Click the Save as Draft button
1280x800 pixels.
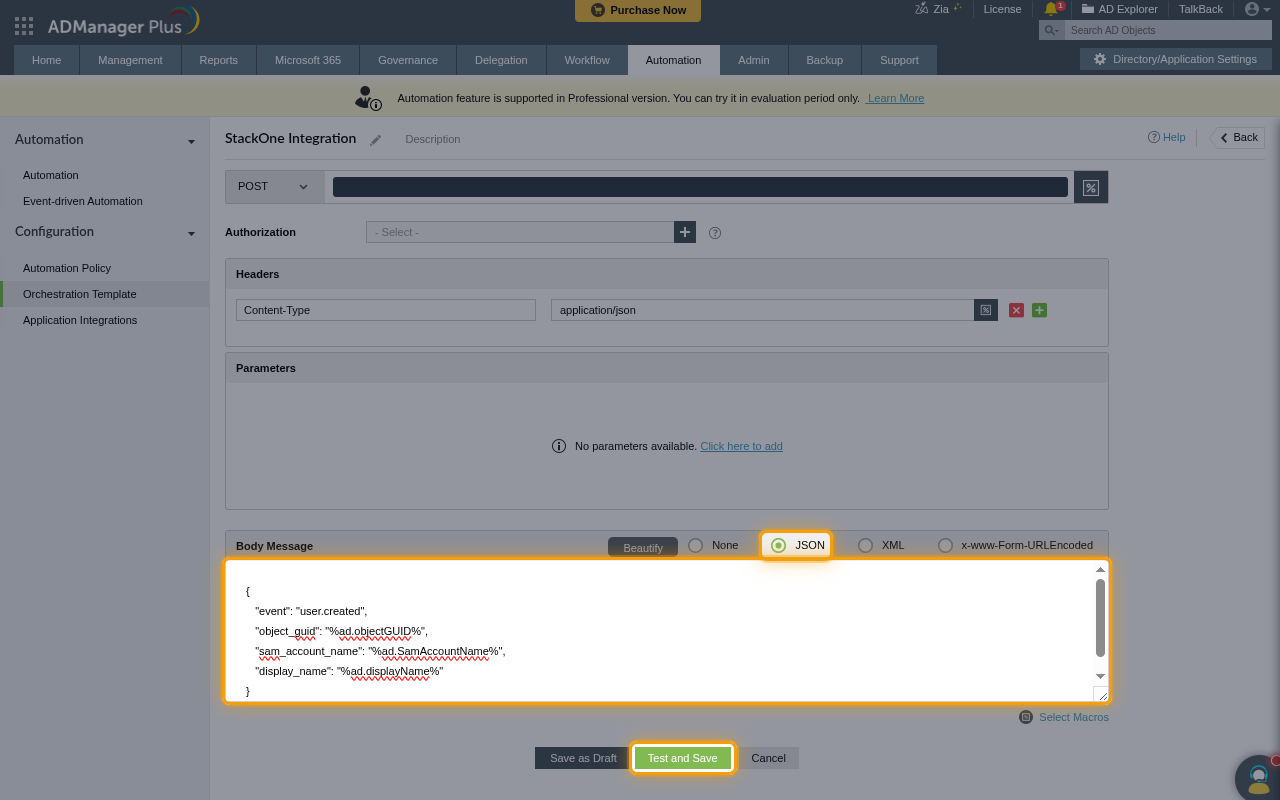583,758
